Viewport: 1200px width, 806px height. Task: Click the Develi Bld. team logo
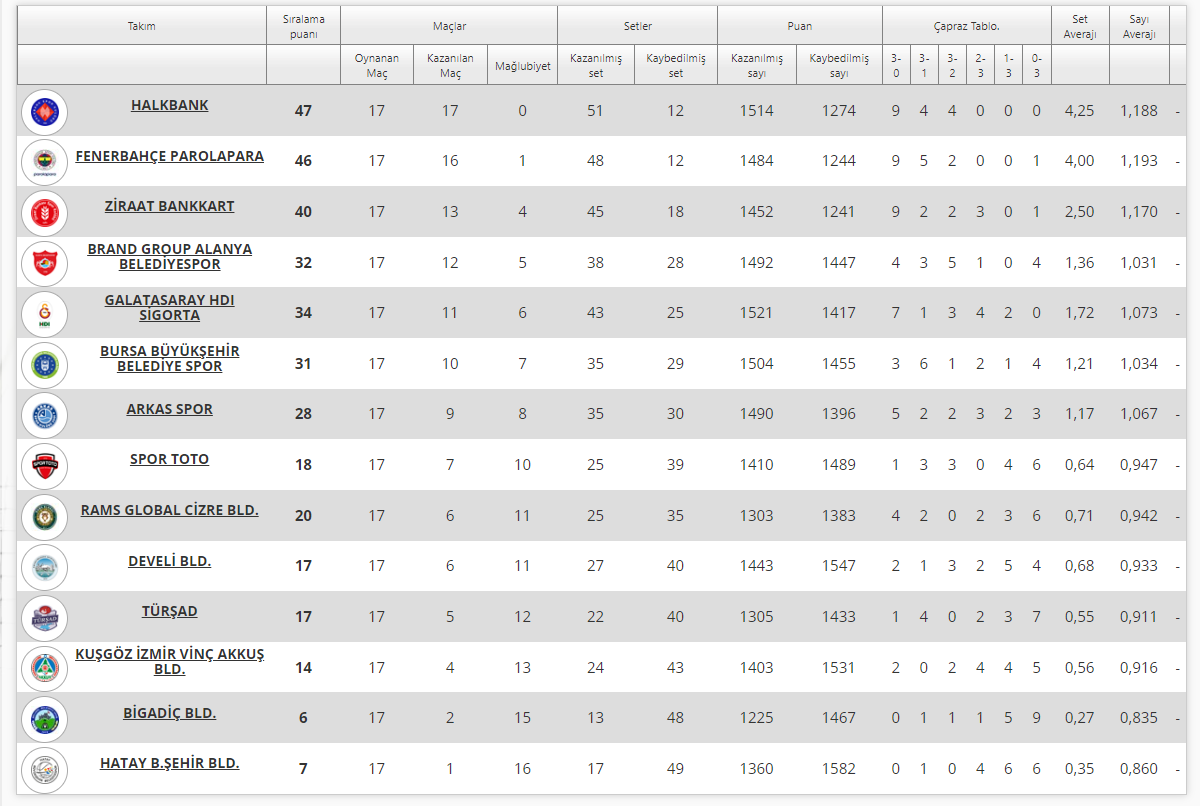[44, 567]
